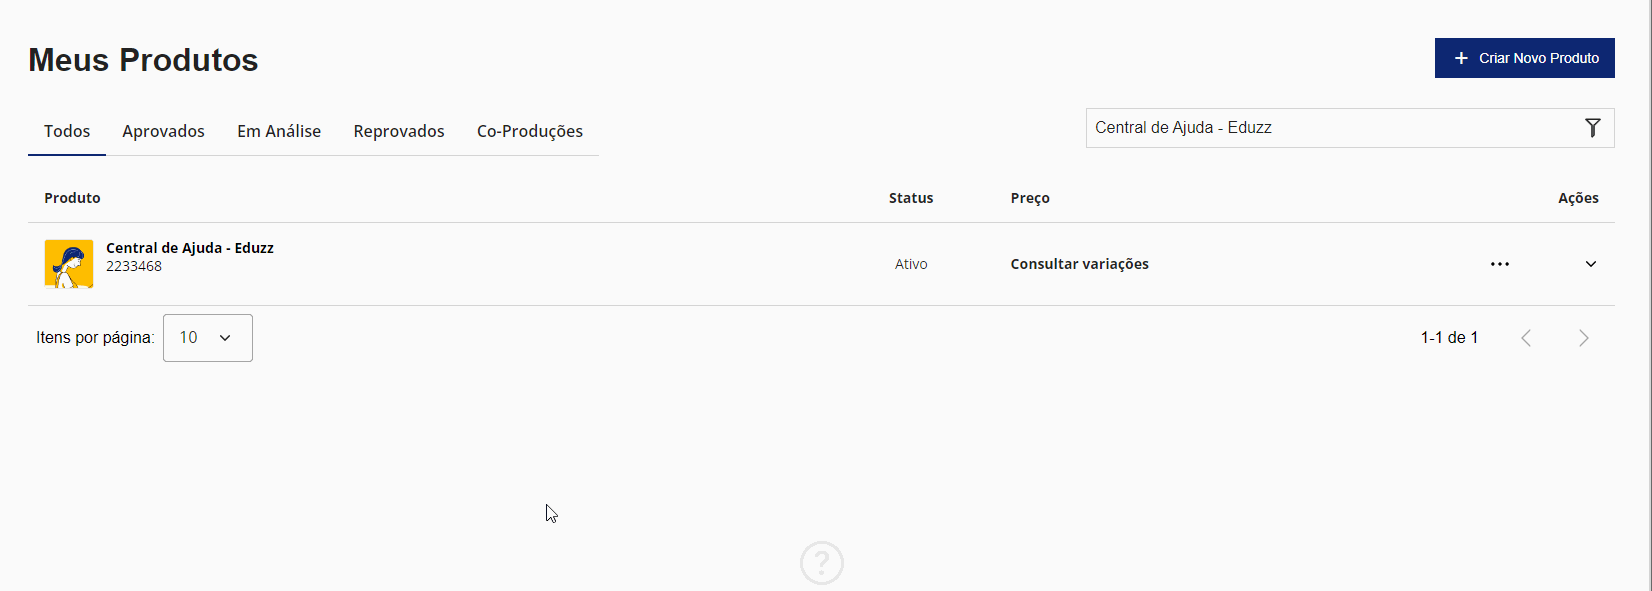Viewport: 1652px width, 591px height.
Task: Open the three-dots actions menu for product
Action: (1499, 264)
